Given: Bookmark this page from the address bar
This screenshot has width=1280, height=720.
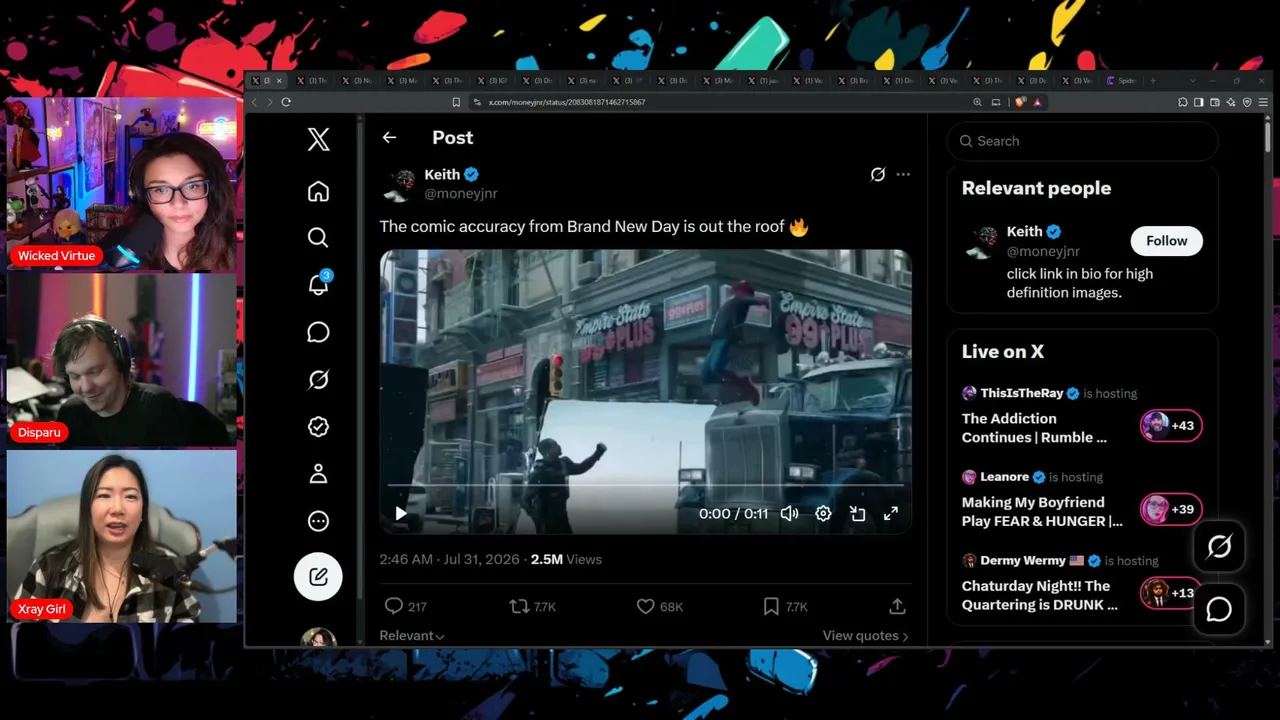Looking at the screenshot, I should [x=456, y=102].
